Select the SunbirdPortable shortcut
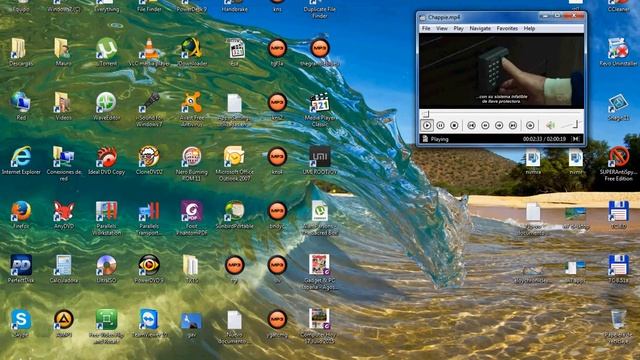Image resolution: width=640 pixels, height=360 pixels. pos(234,214)
